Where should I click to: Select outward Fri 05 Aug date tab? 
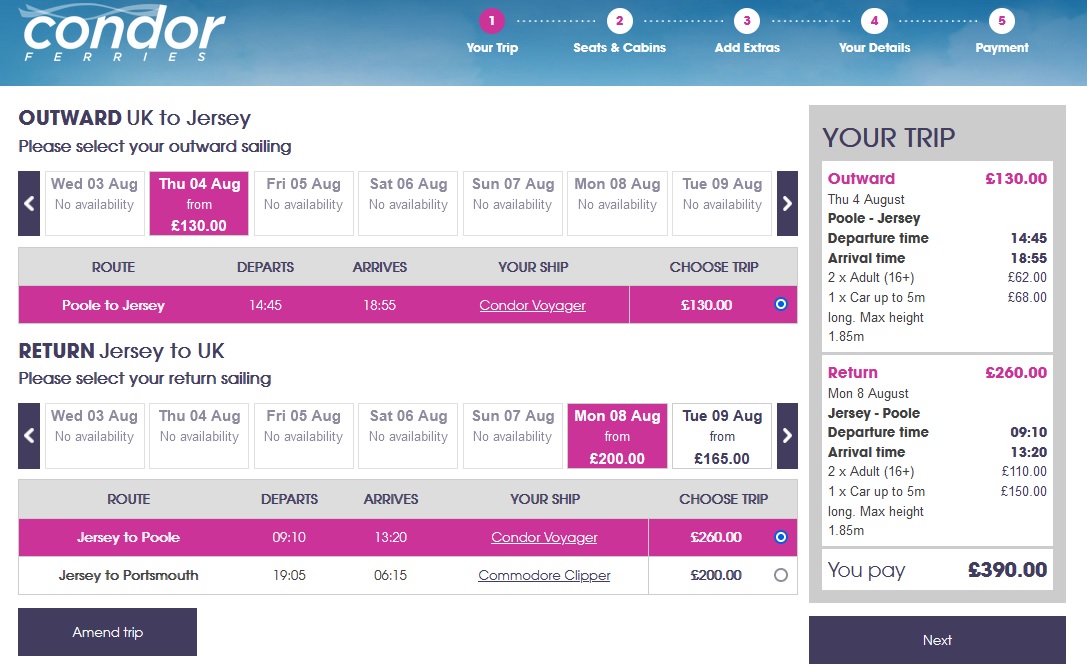click(304, 203)
